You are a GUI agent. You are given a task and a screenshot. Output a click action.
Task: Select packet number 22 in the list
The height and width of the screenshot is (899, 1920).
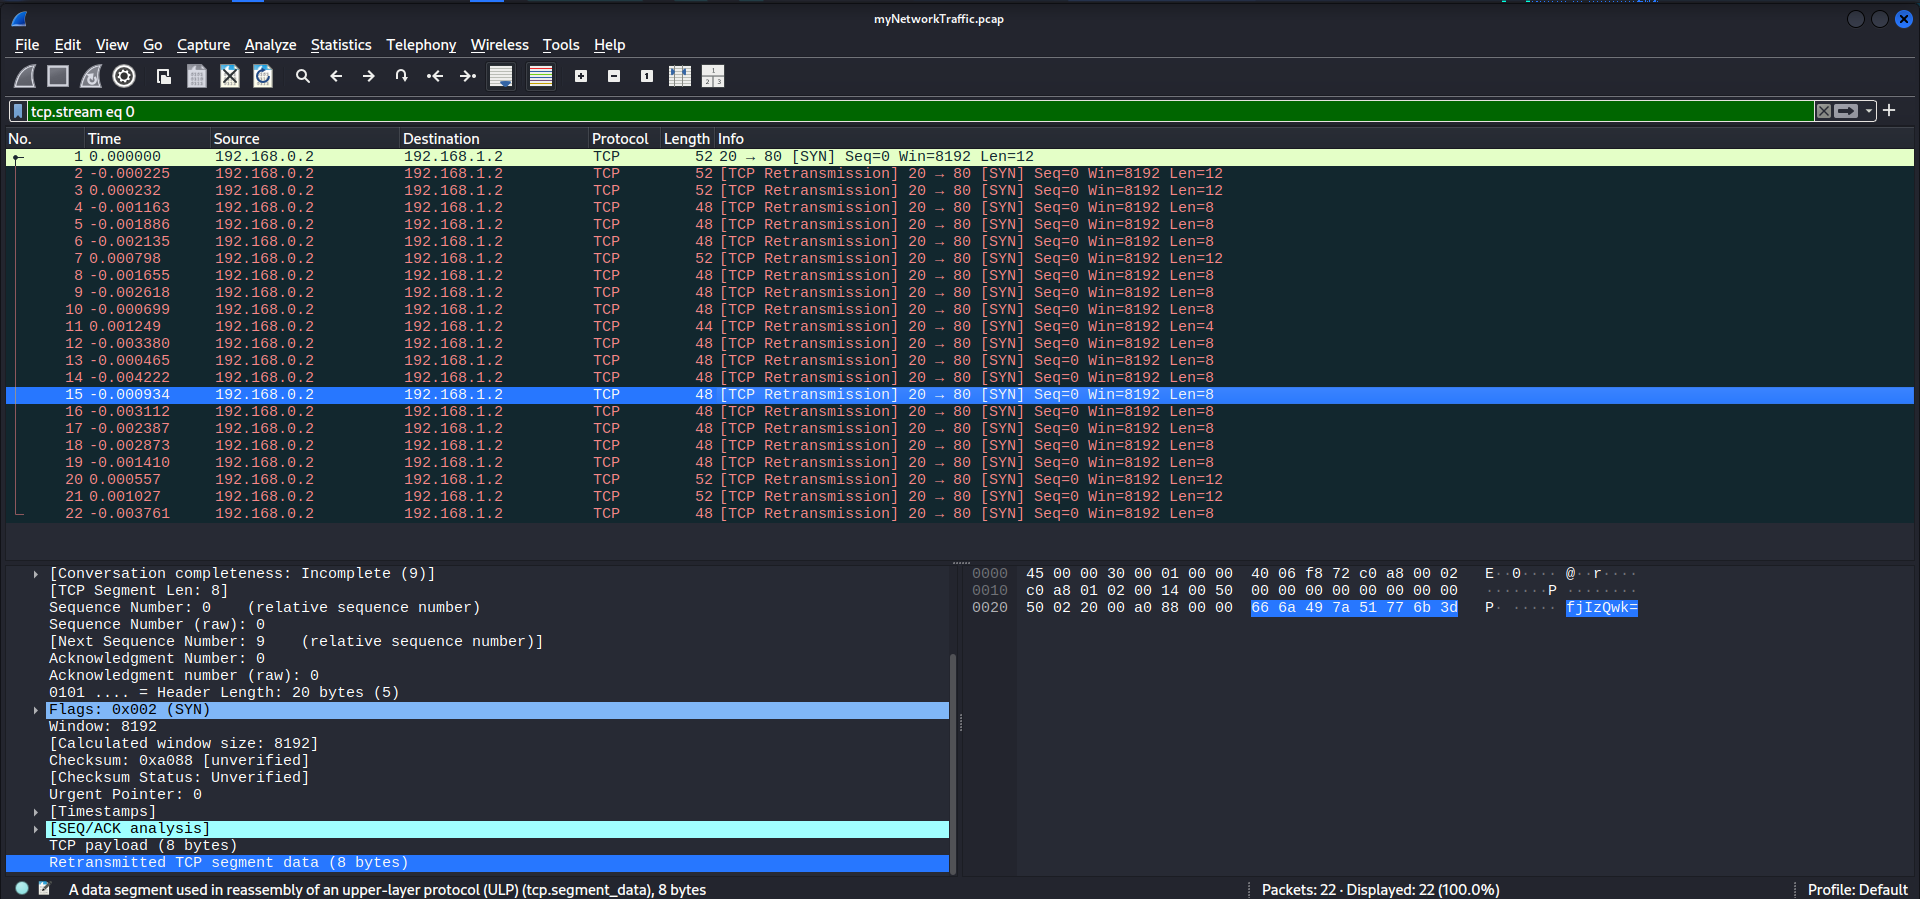(960, 514)
